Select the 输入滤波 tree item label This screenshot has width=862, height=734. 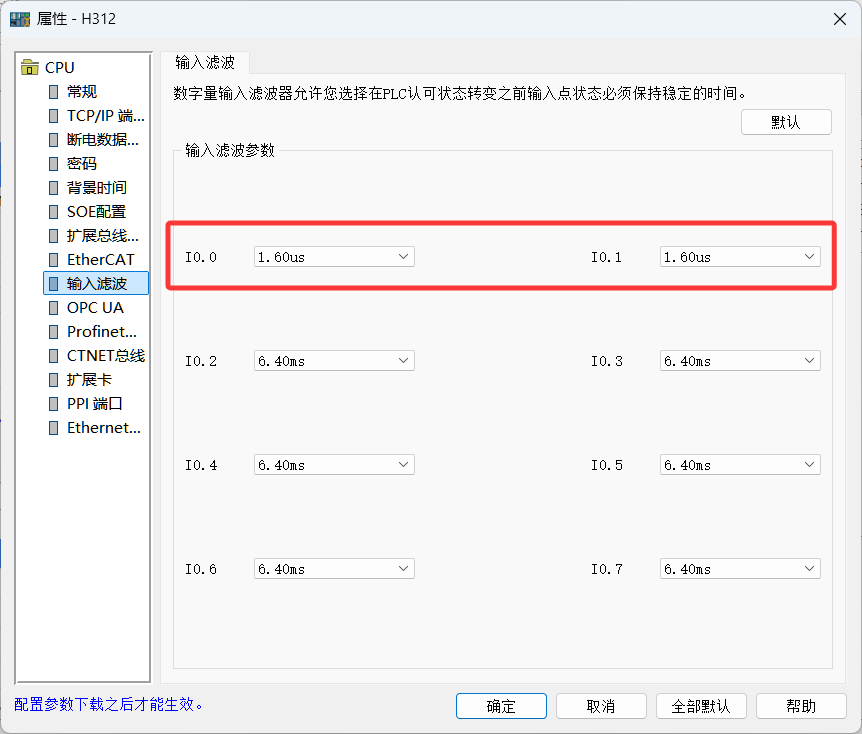(x=97, y=283)
